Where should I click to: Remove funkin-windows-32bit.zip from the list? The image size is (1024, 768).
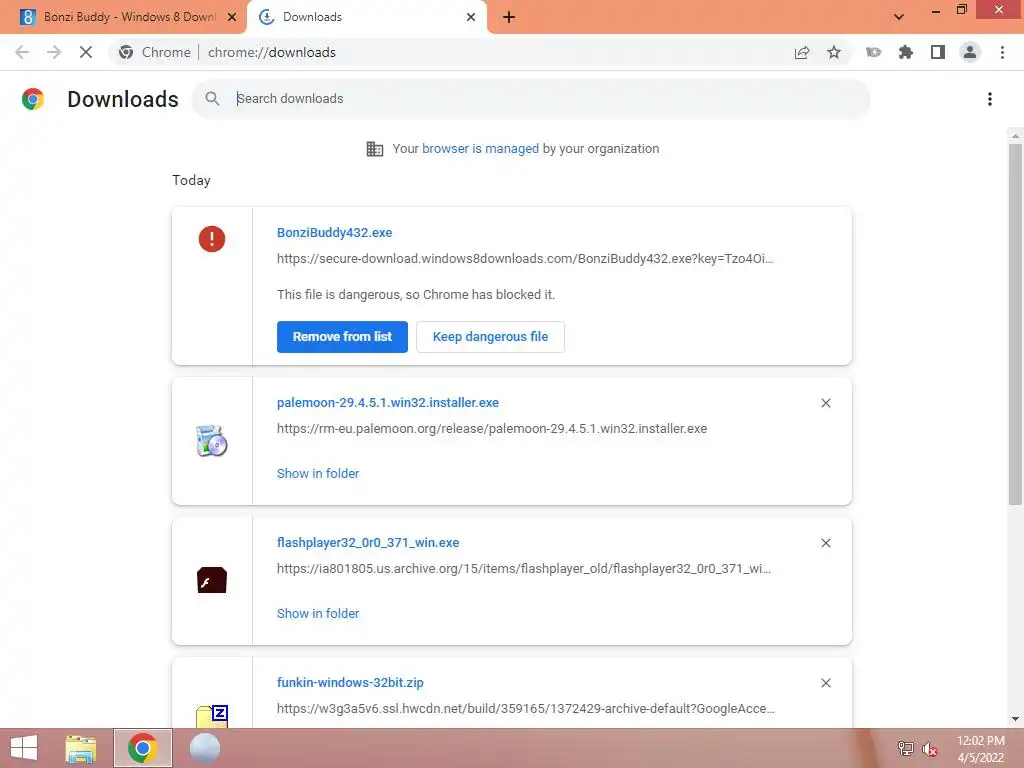(x=825, y=683)
